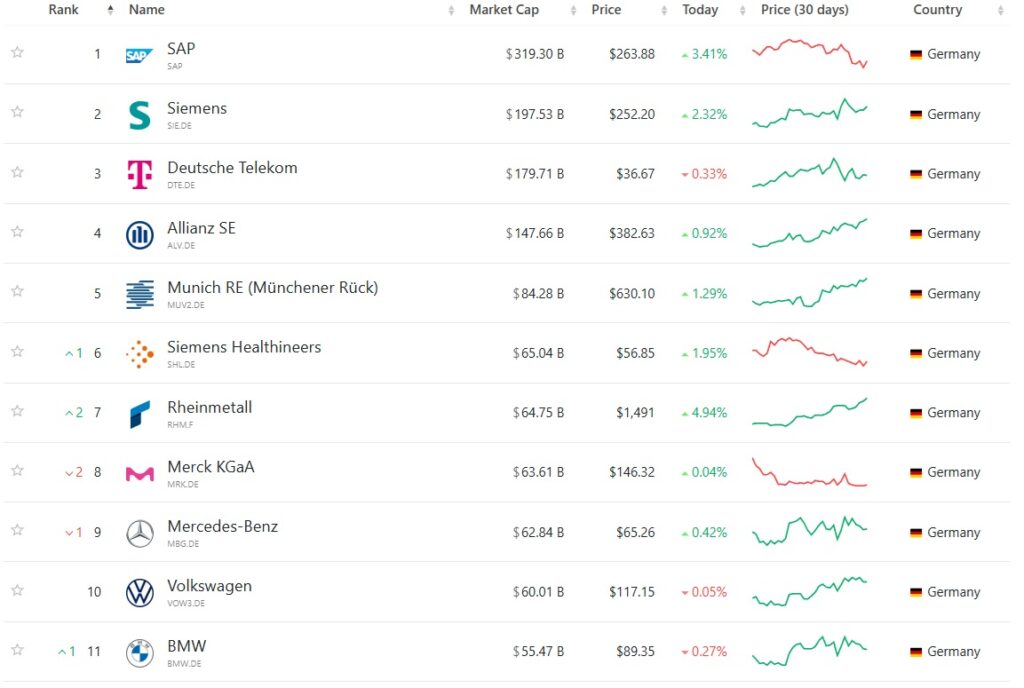Open the Allianz SE company page
1024x688 pixels.
click(x=201, y=228)
